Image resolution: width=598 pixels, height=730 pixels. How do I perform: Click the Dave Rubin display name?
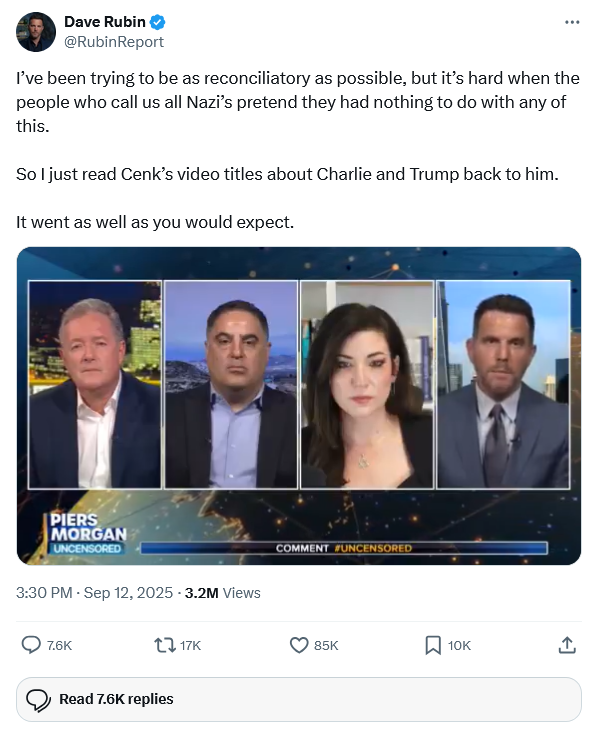point(105,22)
